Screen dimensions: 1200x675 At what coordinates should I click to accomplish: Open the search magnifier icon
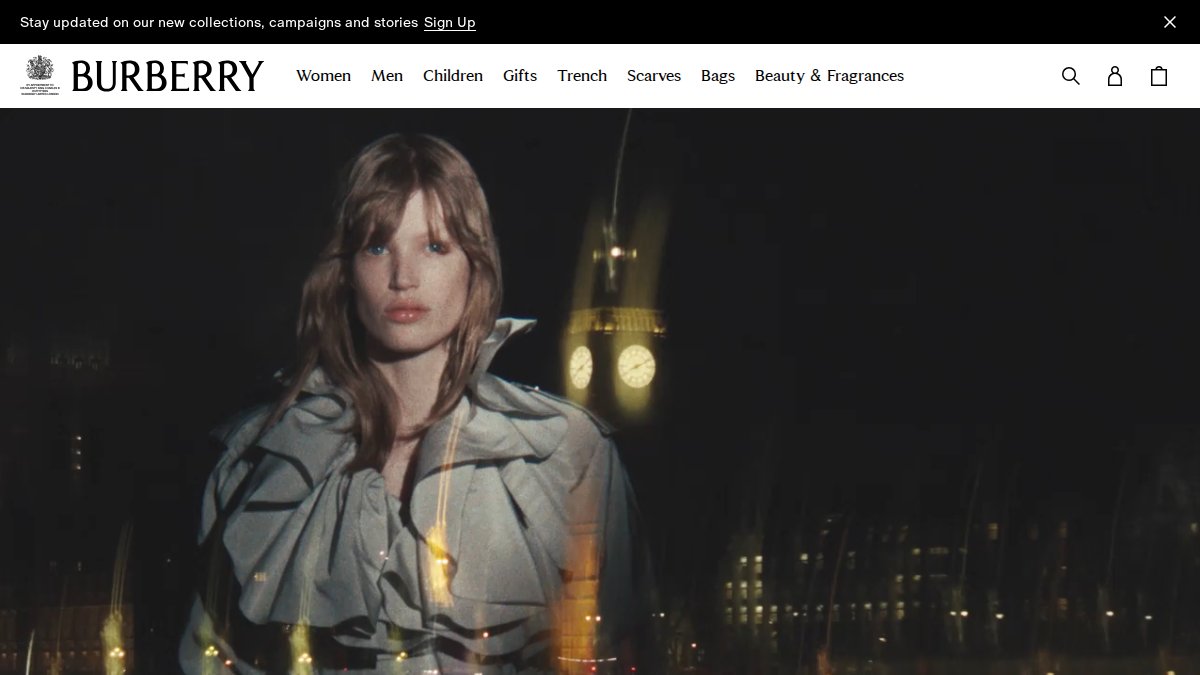1071,76
